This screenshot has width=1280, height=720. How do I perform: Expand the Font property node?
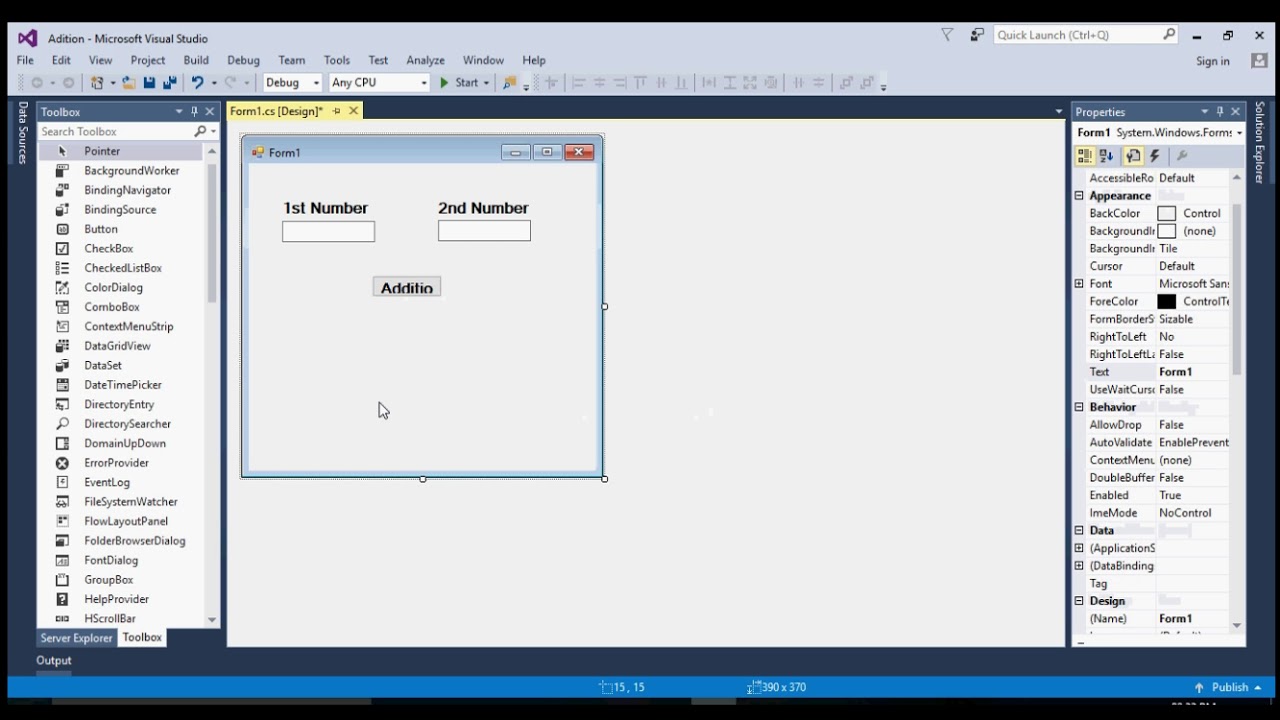point(1079,284)
